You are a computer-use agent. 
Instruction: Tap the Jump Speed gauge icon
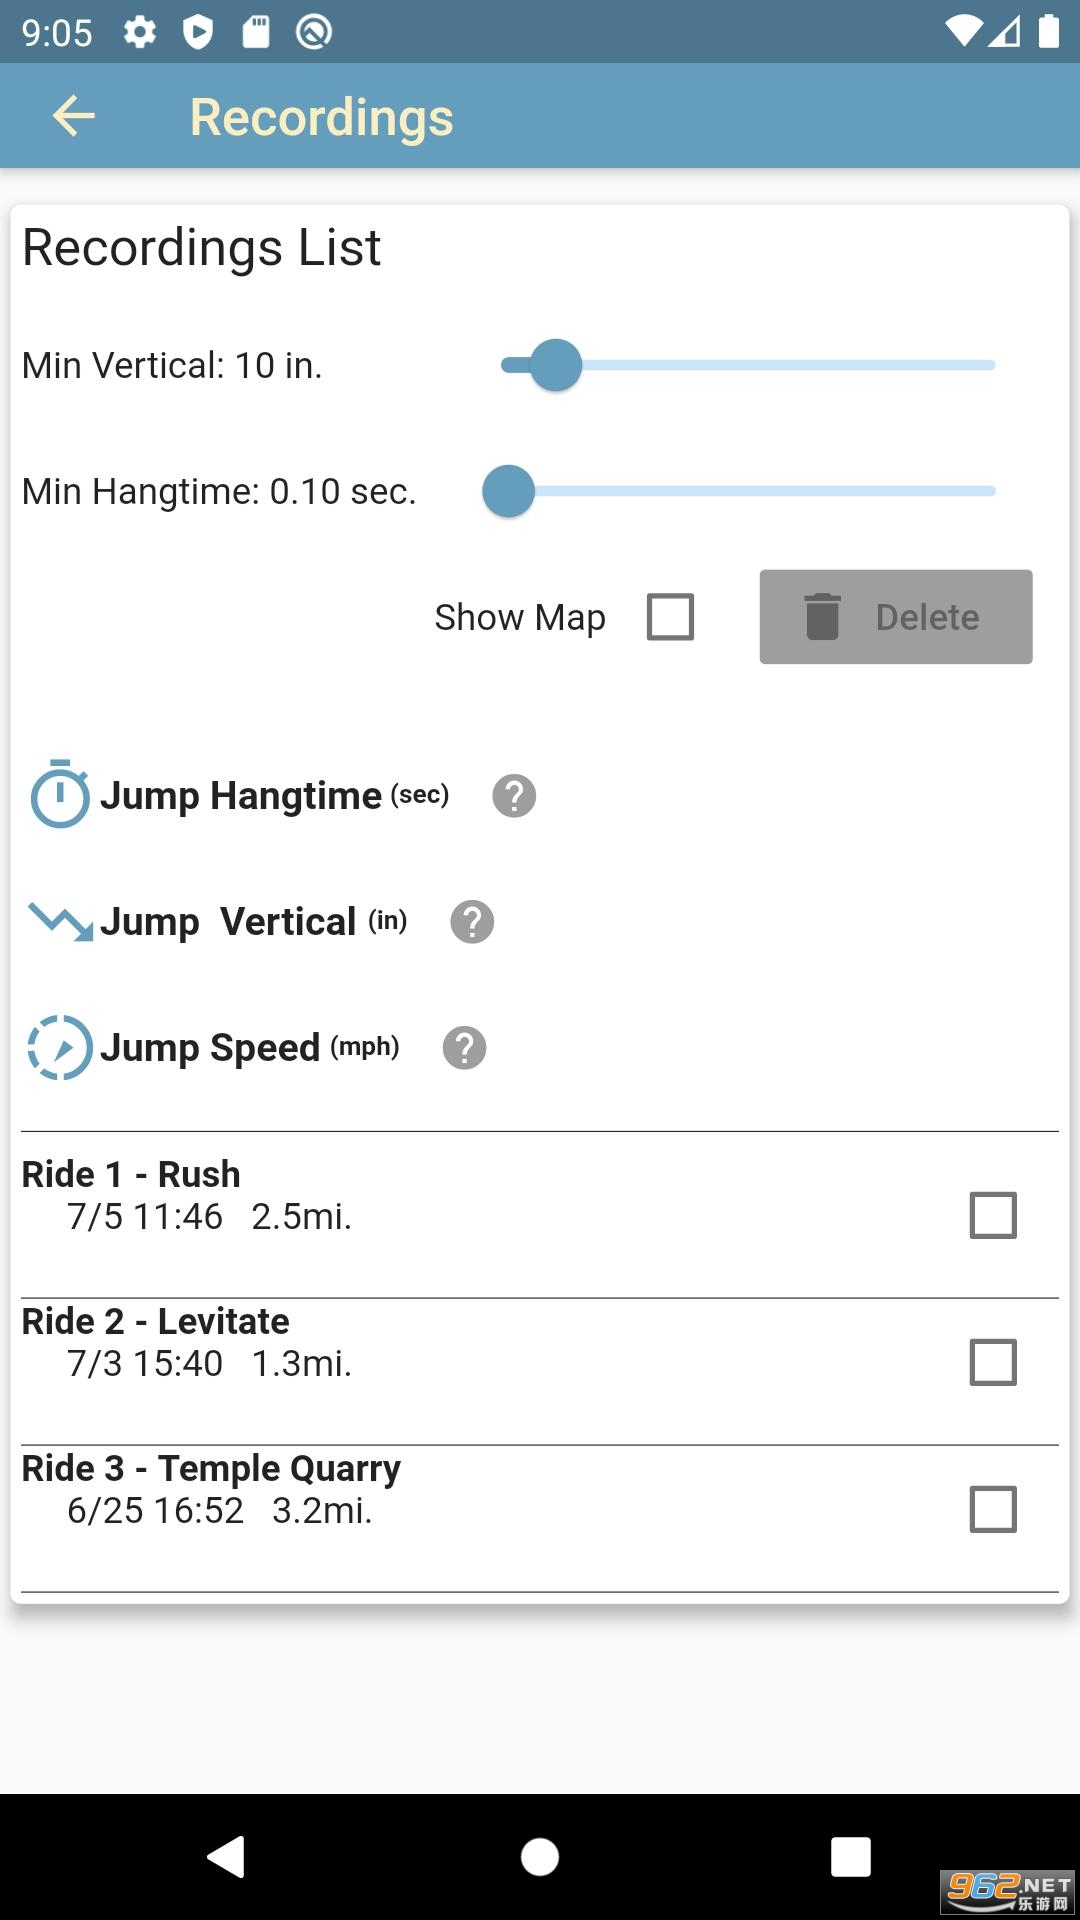(60, 1047)
